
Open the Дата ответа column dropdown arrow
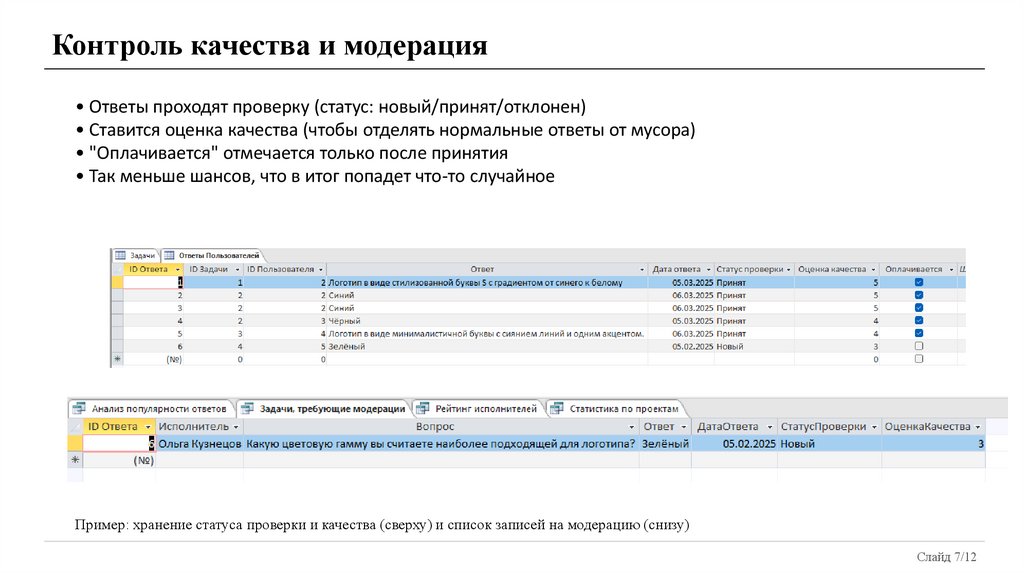click(708, 270)
